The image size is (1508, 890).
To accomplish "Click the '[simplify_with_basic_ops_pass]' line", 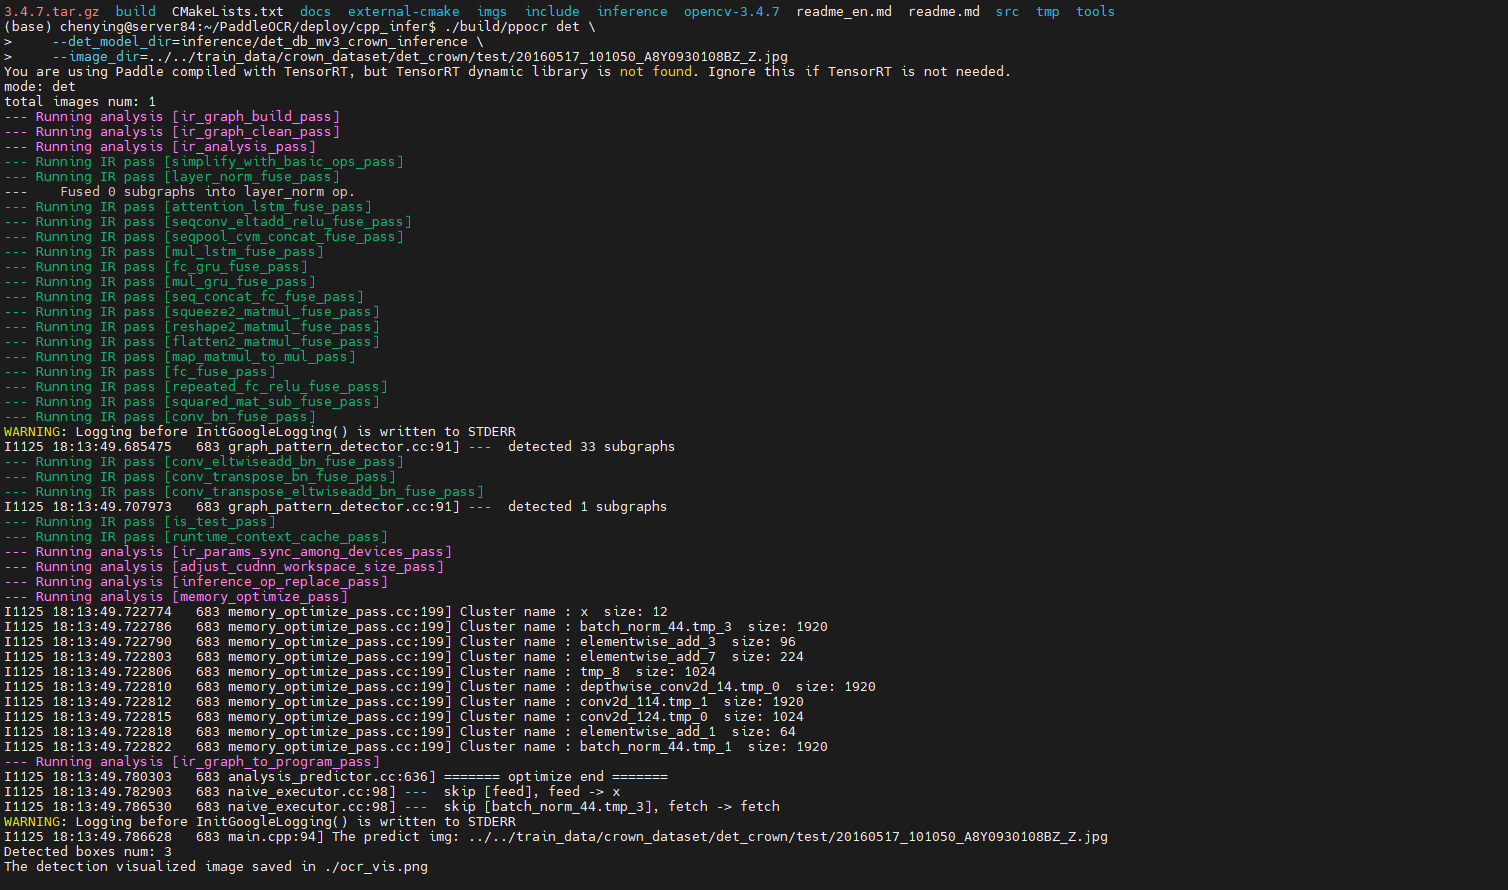I will pyautogui.click(x=204, y=161).
